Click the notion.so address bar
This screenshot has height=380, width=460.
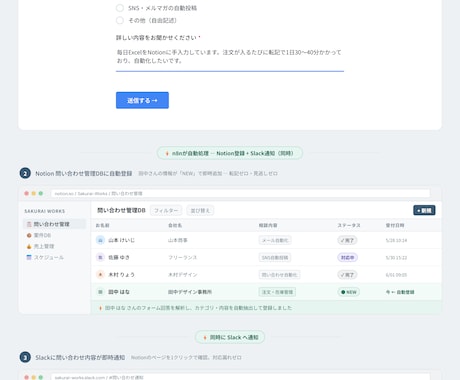click(x=240, y=193)
